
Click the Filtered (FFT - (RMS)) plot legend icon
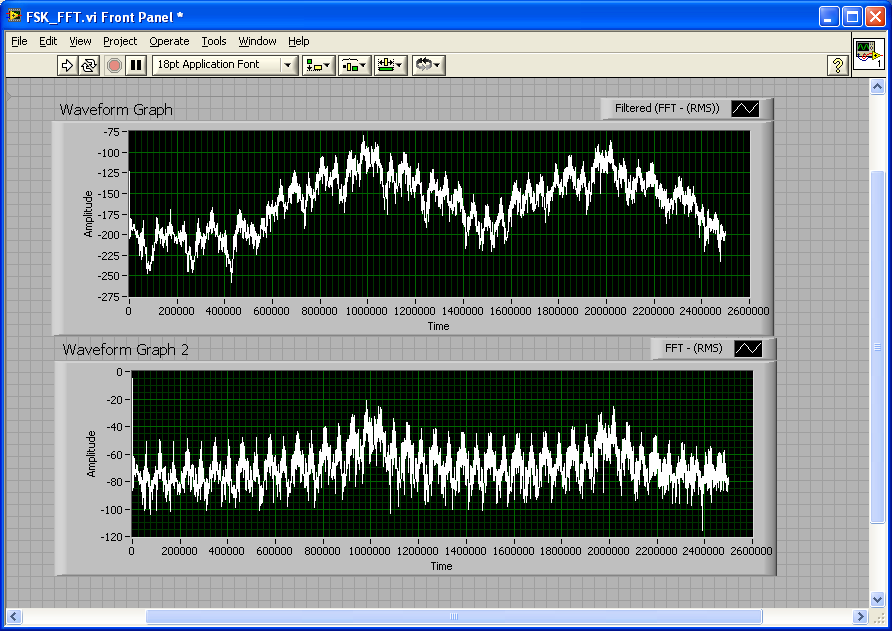745,108
